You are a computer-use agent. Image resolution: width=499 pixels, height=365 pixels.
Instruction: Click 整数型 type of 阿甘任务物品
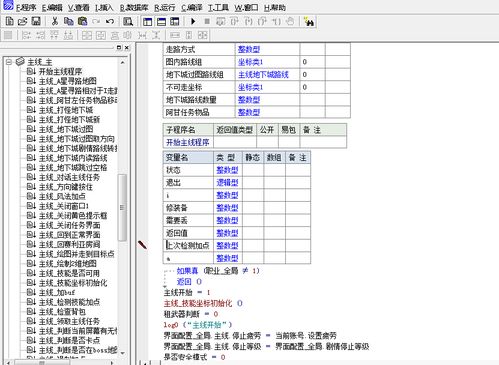(249, 113)
